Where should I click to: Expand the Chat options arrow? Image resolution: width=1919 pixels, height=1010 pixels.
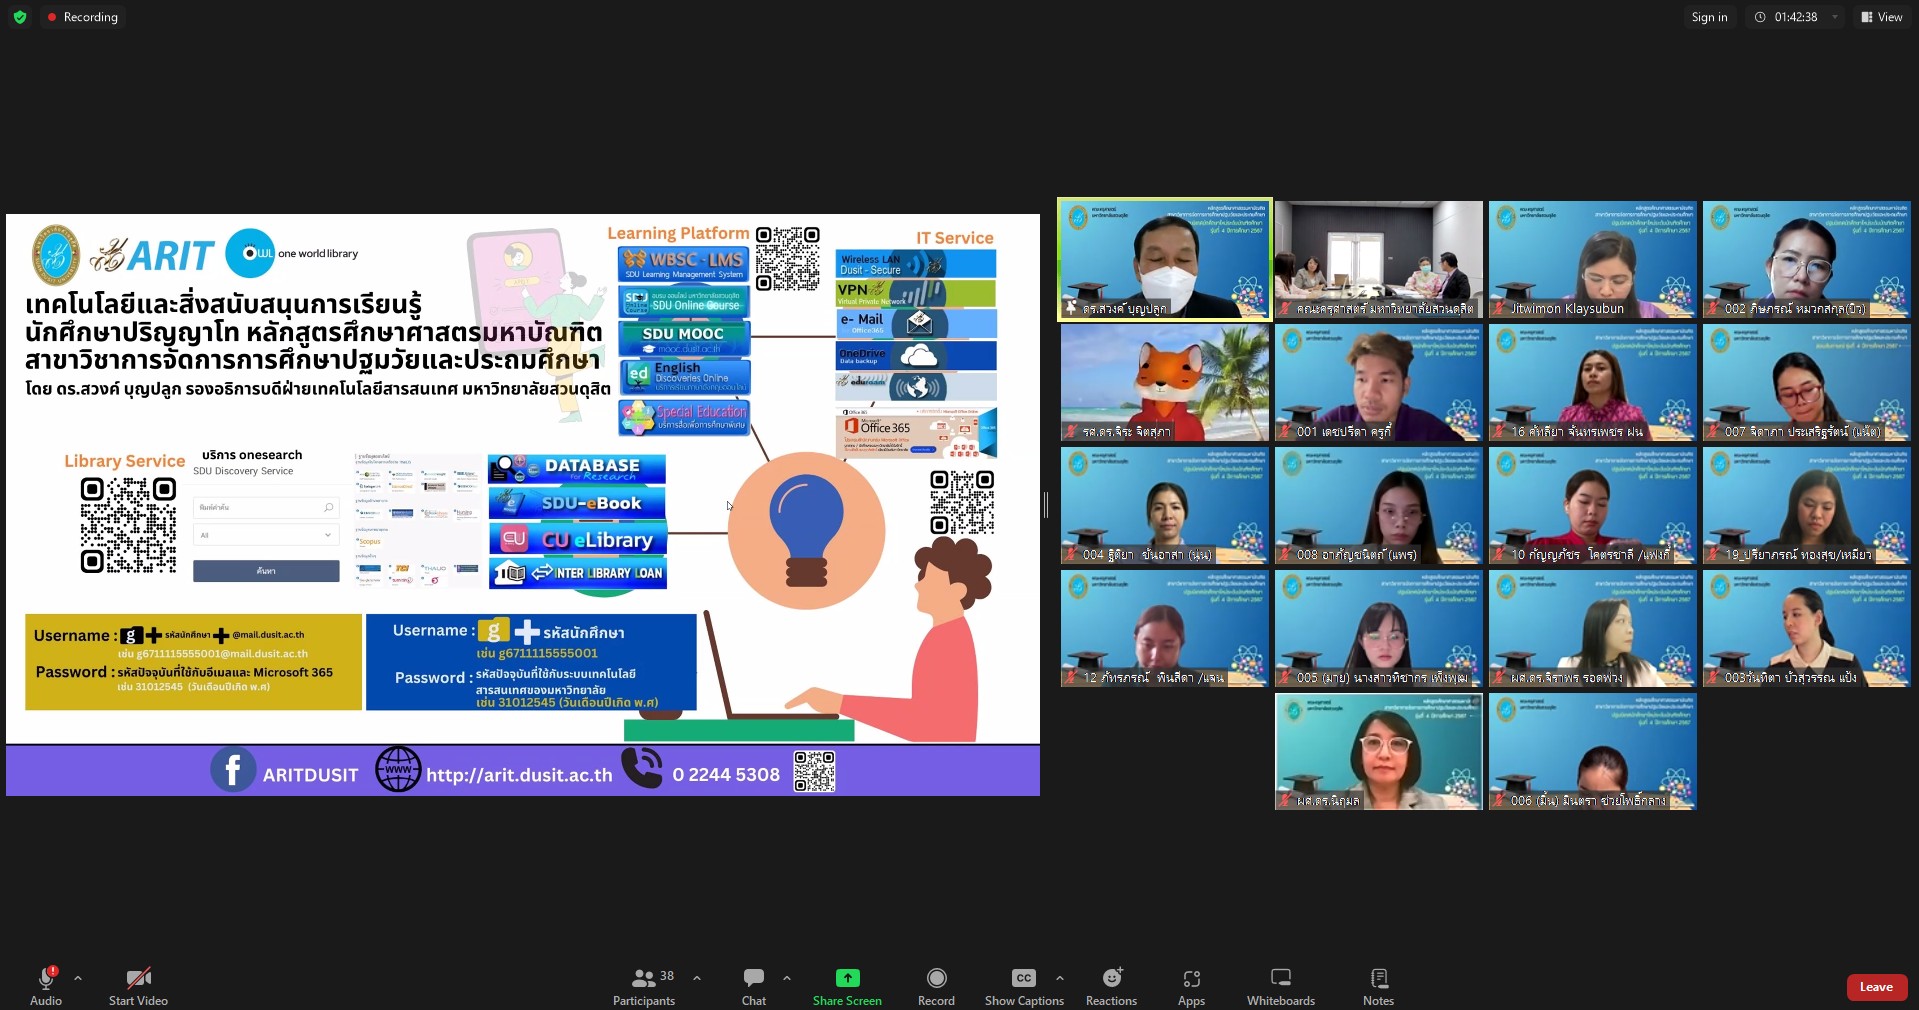click(x=787, y=978)
